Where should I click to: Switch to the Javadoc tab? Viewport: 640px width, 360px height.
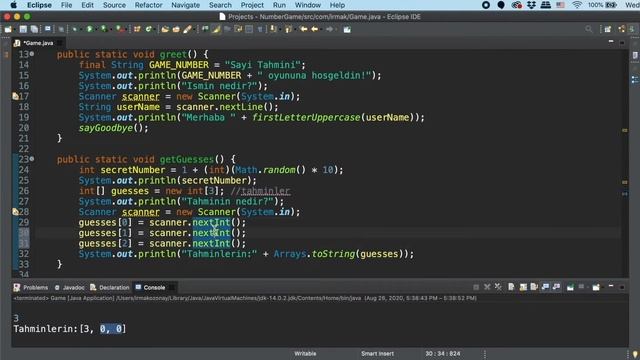pos(69,287)
